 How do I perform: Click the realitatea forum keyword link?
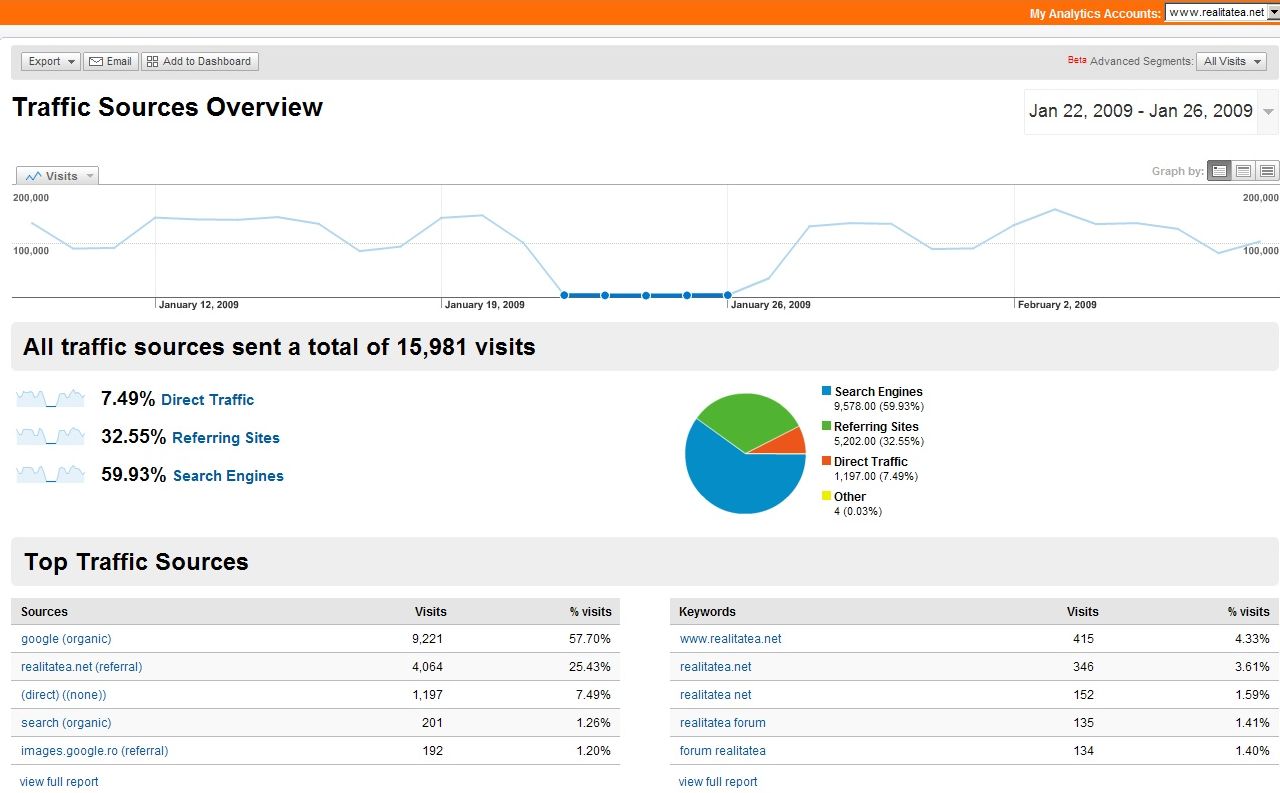(722, 723)
